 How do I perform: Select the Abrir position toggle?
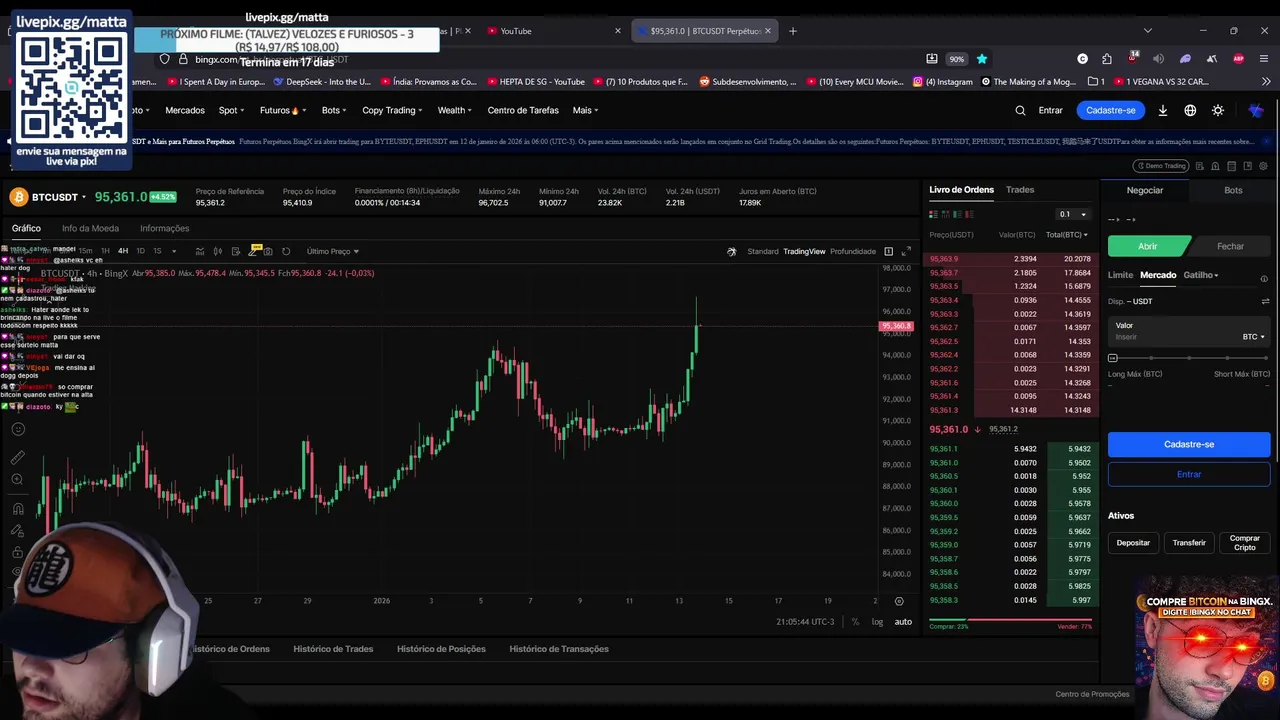pyautogui.click(x=1148, y=246)
